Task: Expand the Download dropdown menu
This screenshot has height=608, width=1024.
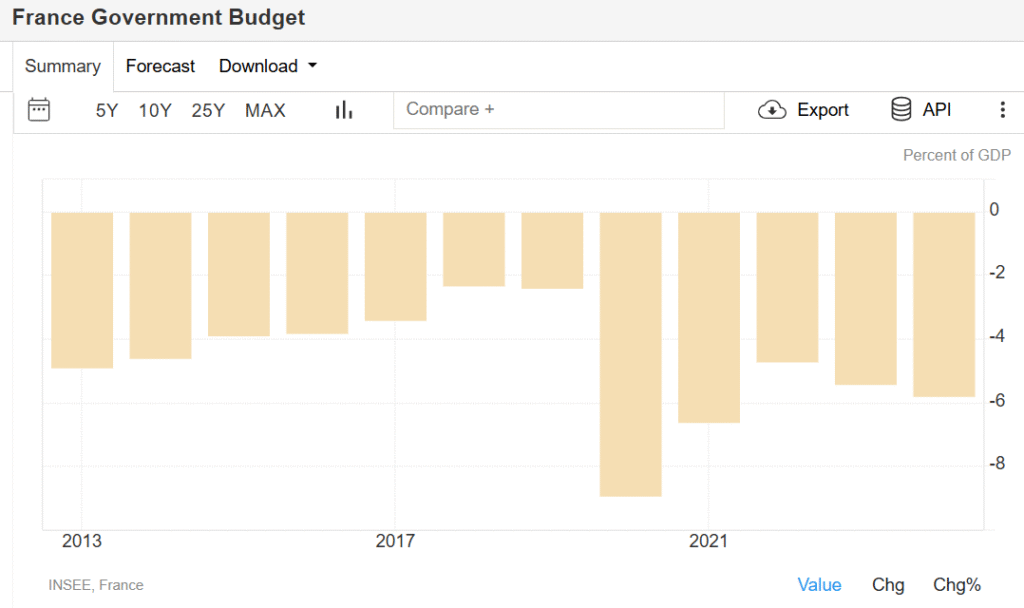Action: pos(268,66)
